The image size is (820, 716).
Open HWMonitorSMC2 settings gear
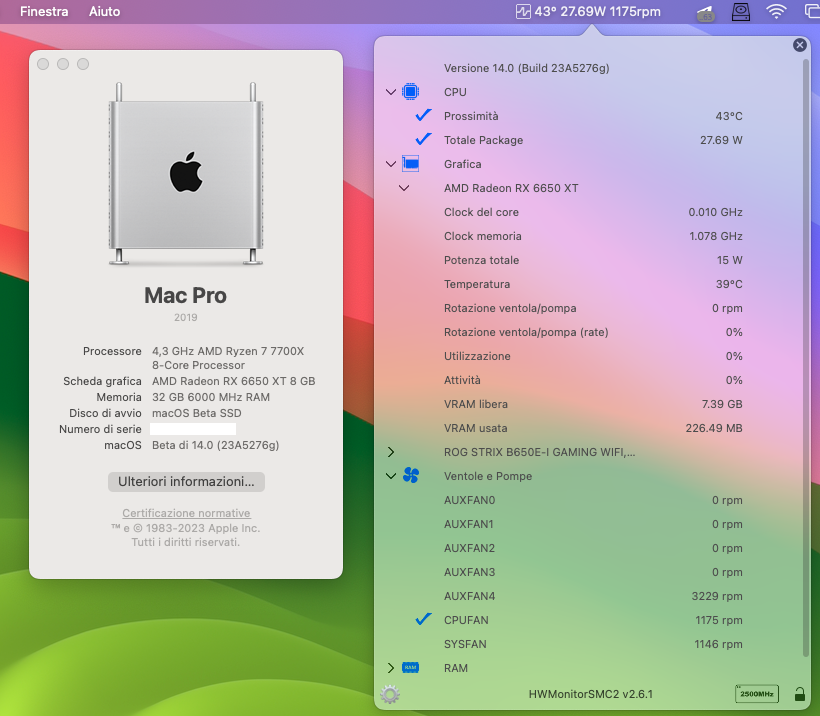[390, 694]
